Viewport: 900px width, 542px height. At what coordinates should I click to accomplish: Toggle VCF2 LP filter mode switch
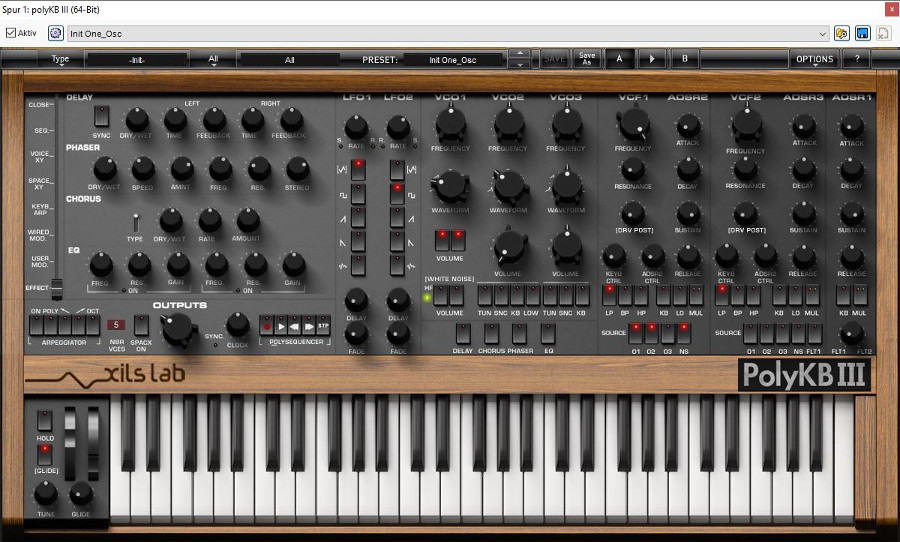pyautogui.click(x=722, y=295)
